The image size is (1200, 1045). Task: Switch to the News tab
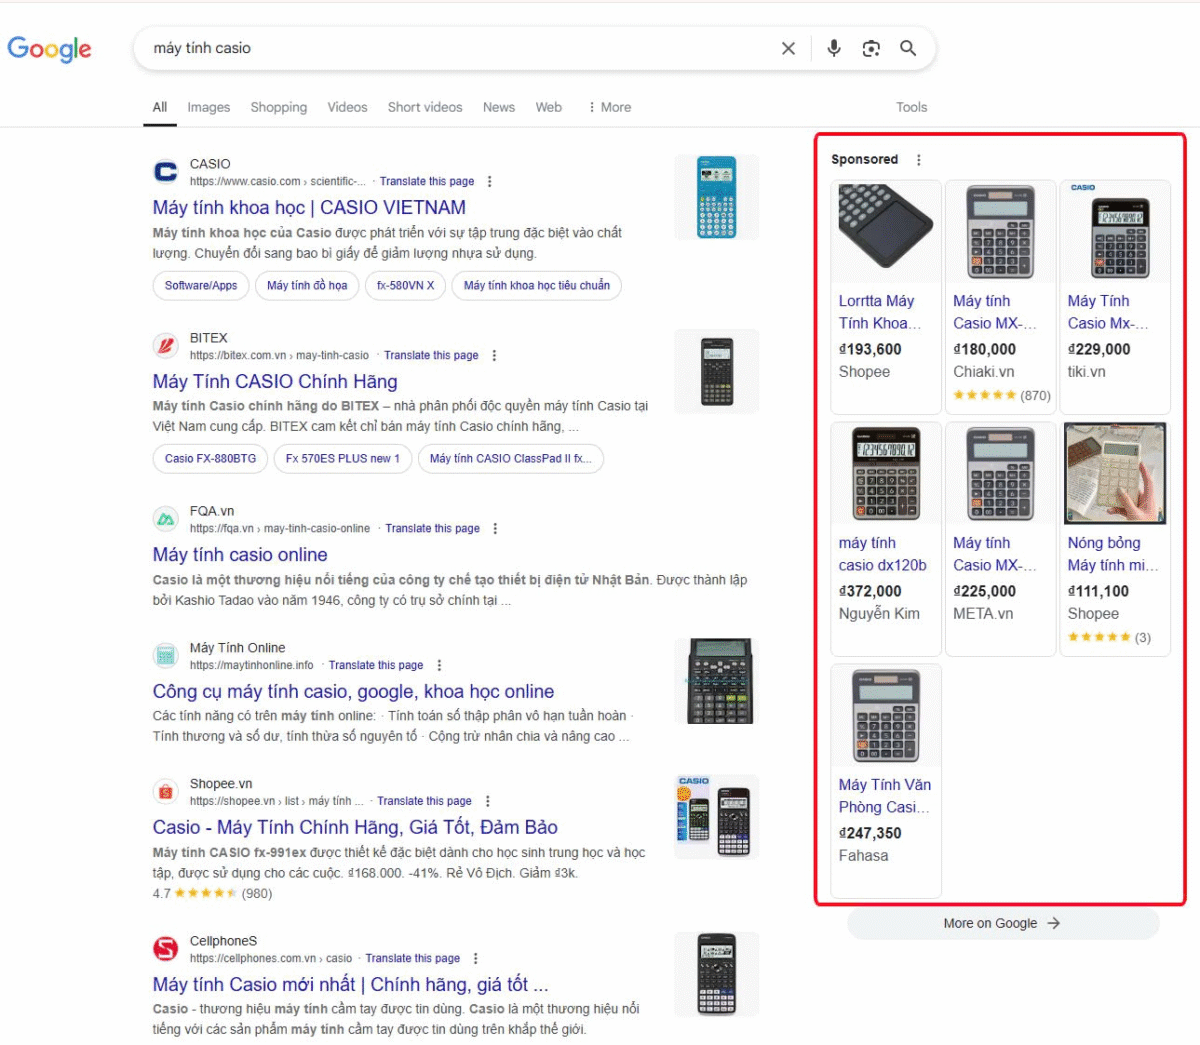click(x=499, y=107)
